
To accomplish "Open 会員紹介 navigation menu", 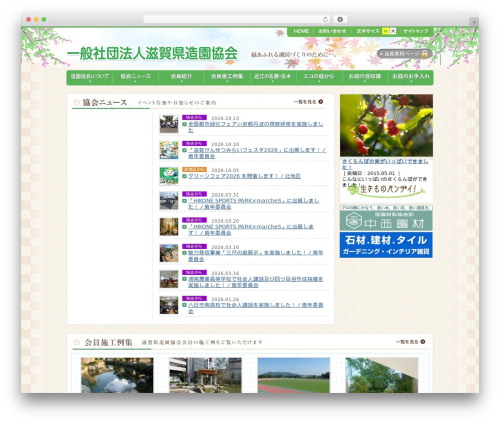I will [x=181, y=77].
